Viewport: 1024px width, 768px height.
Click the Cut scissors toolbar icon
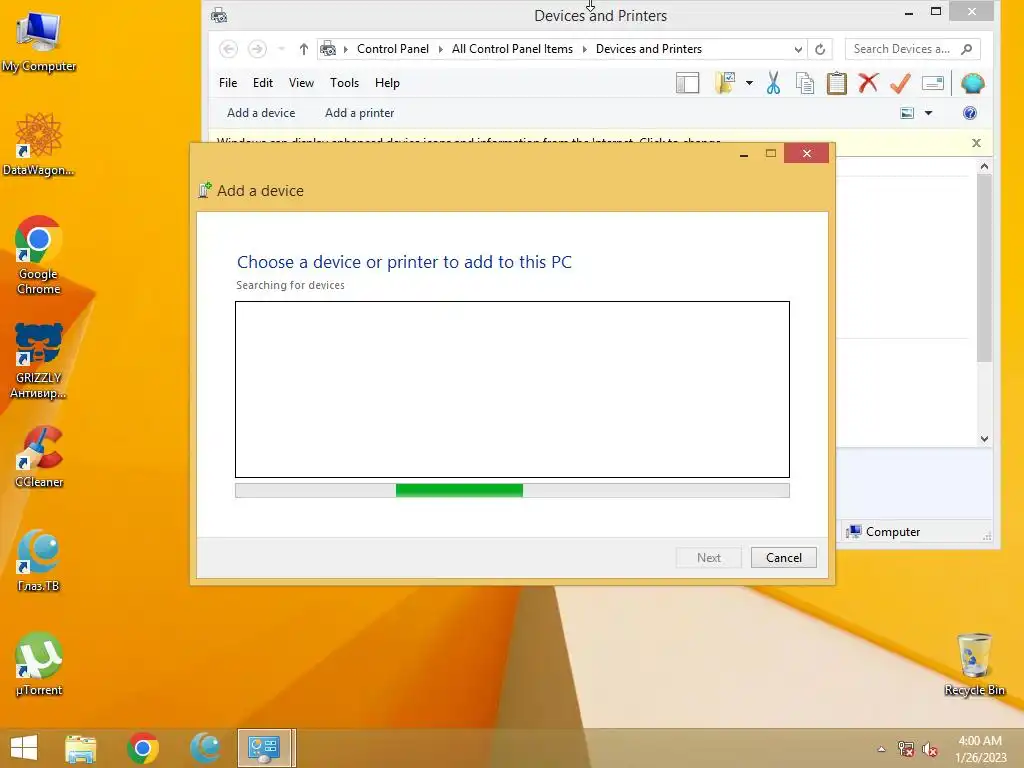pyautogui.click(x=773, y=83)
